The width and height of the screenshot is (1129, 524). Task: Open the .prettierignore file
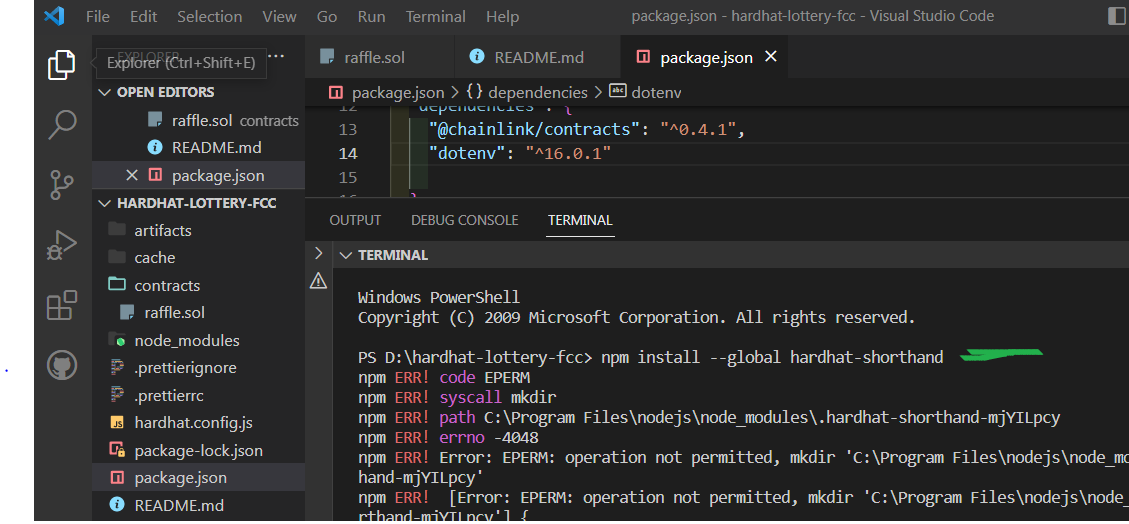pyautogui.click(x=199, y=368)
